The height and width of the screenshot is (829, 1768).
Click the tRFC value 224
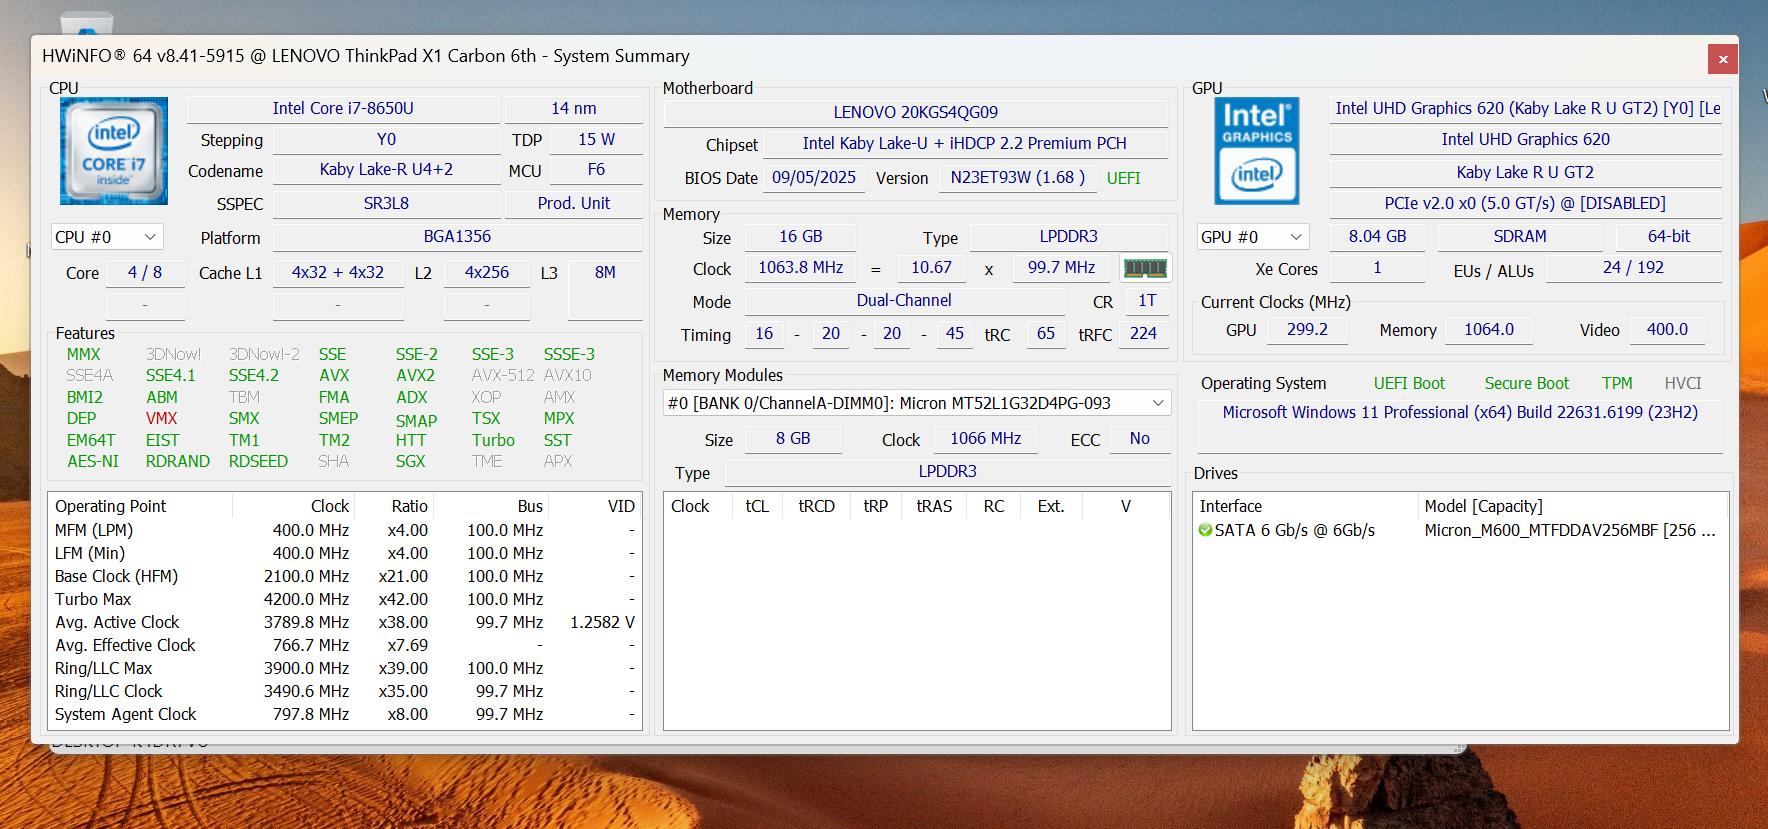point(1143,333)
